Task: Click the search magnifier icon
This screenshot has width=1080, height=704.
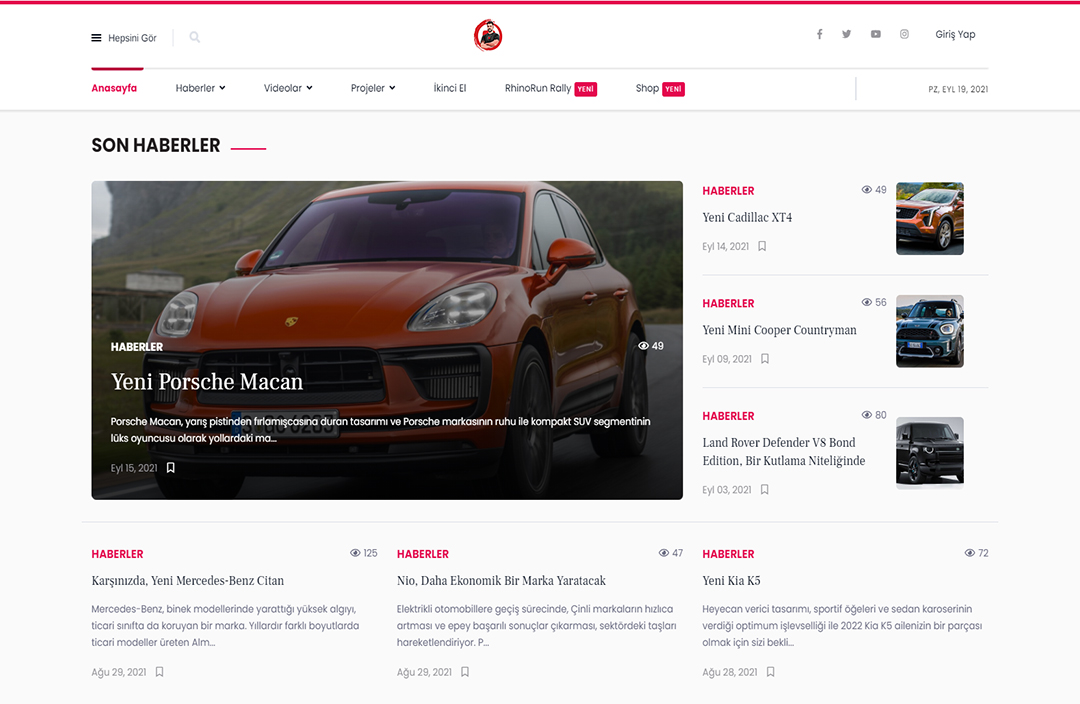Action: coord(195,37)
